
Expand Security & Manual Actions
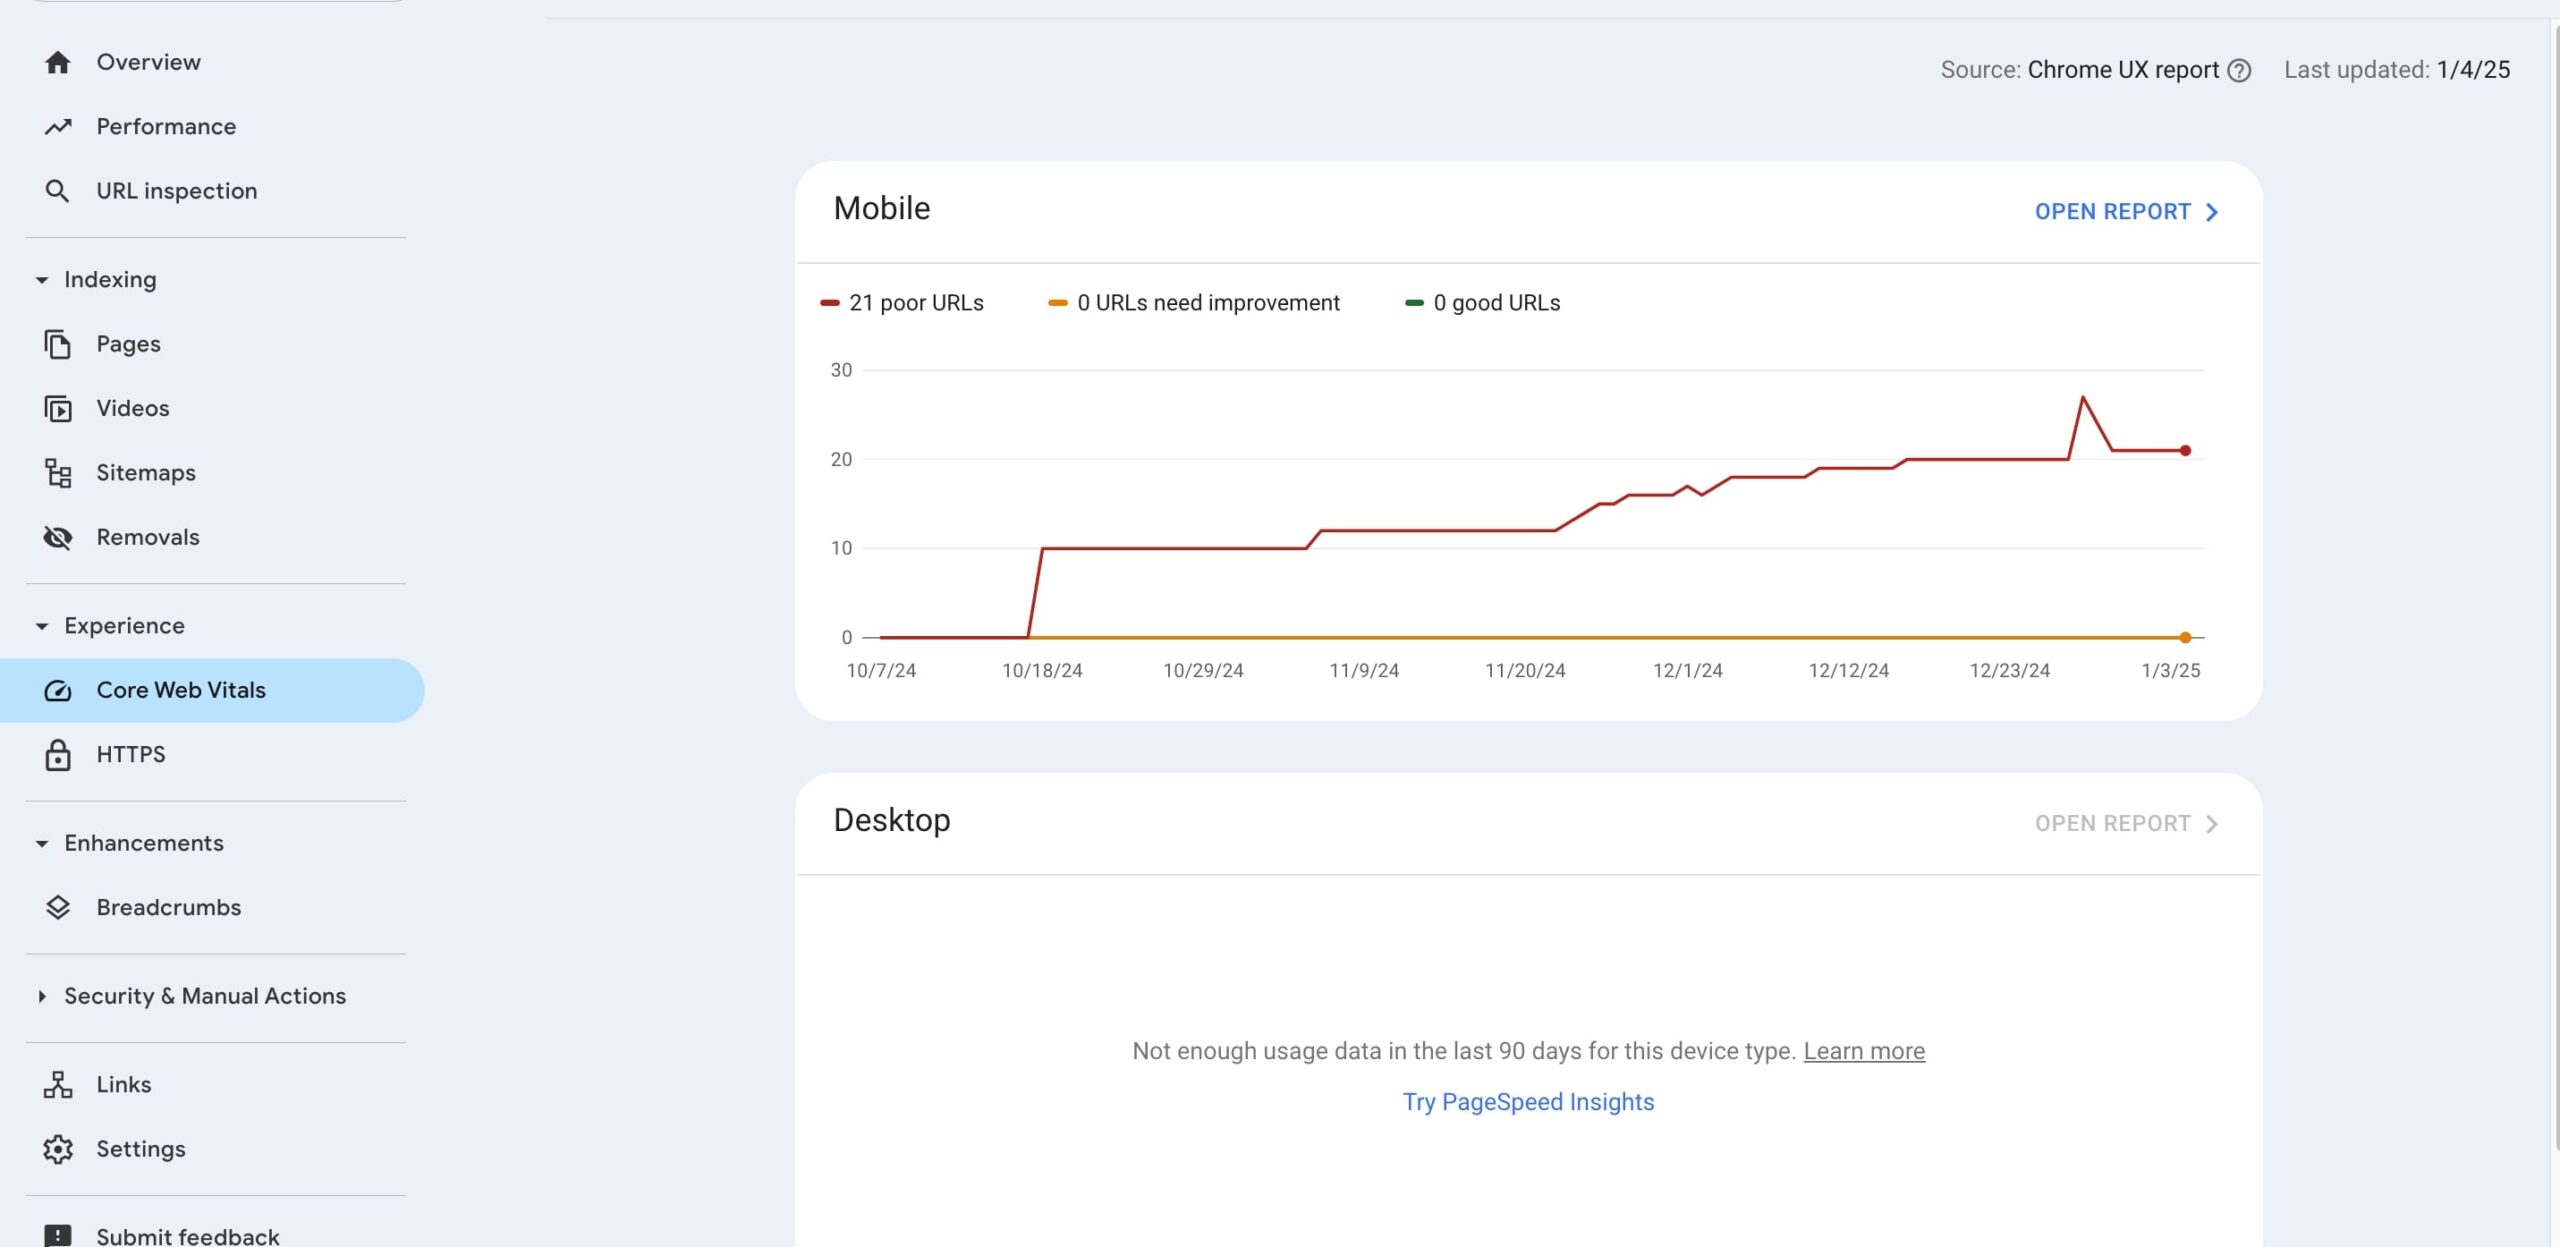(x=42, y=997)
